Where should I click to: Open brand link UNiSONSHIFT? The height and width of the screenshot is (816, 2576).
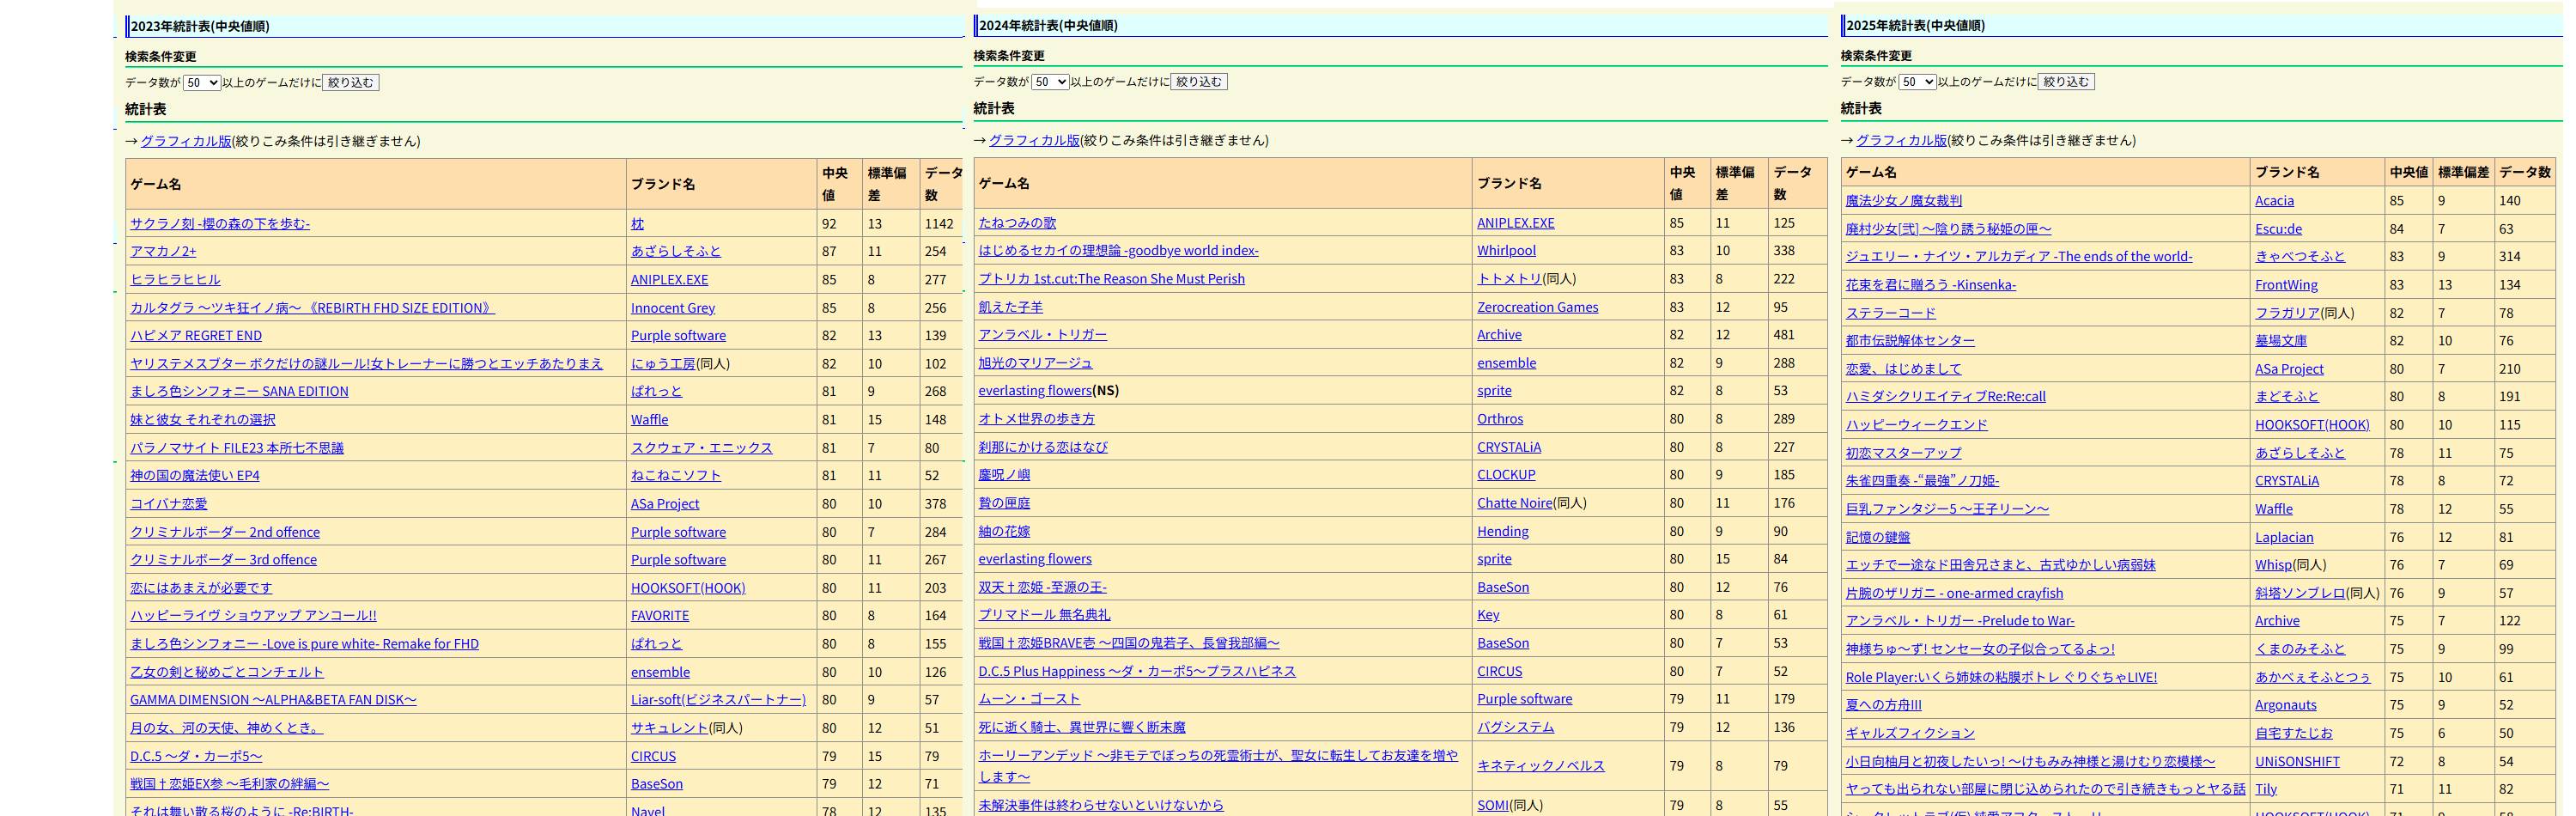pos(2297,761)
